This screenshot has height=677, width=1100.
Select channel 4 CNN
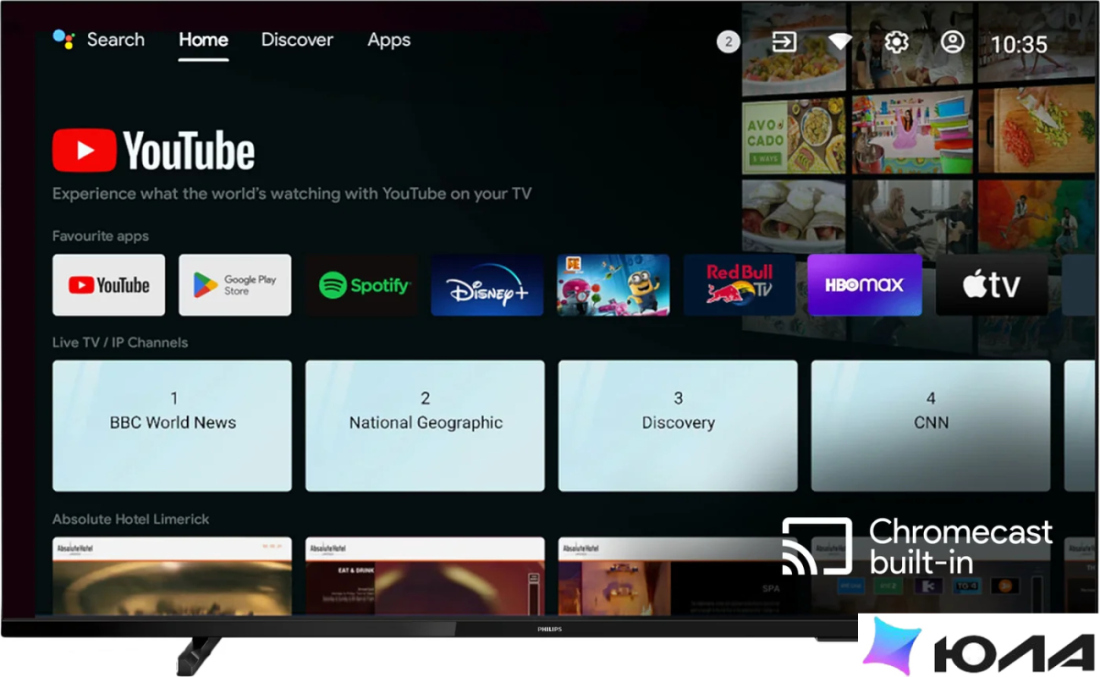(931, 425)
